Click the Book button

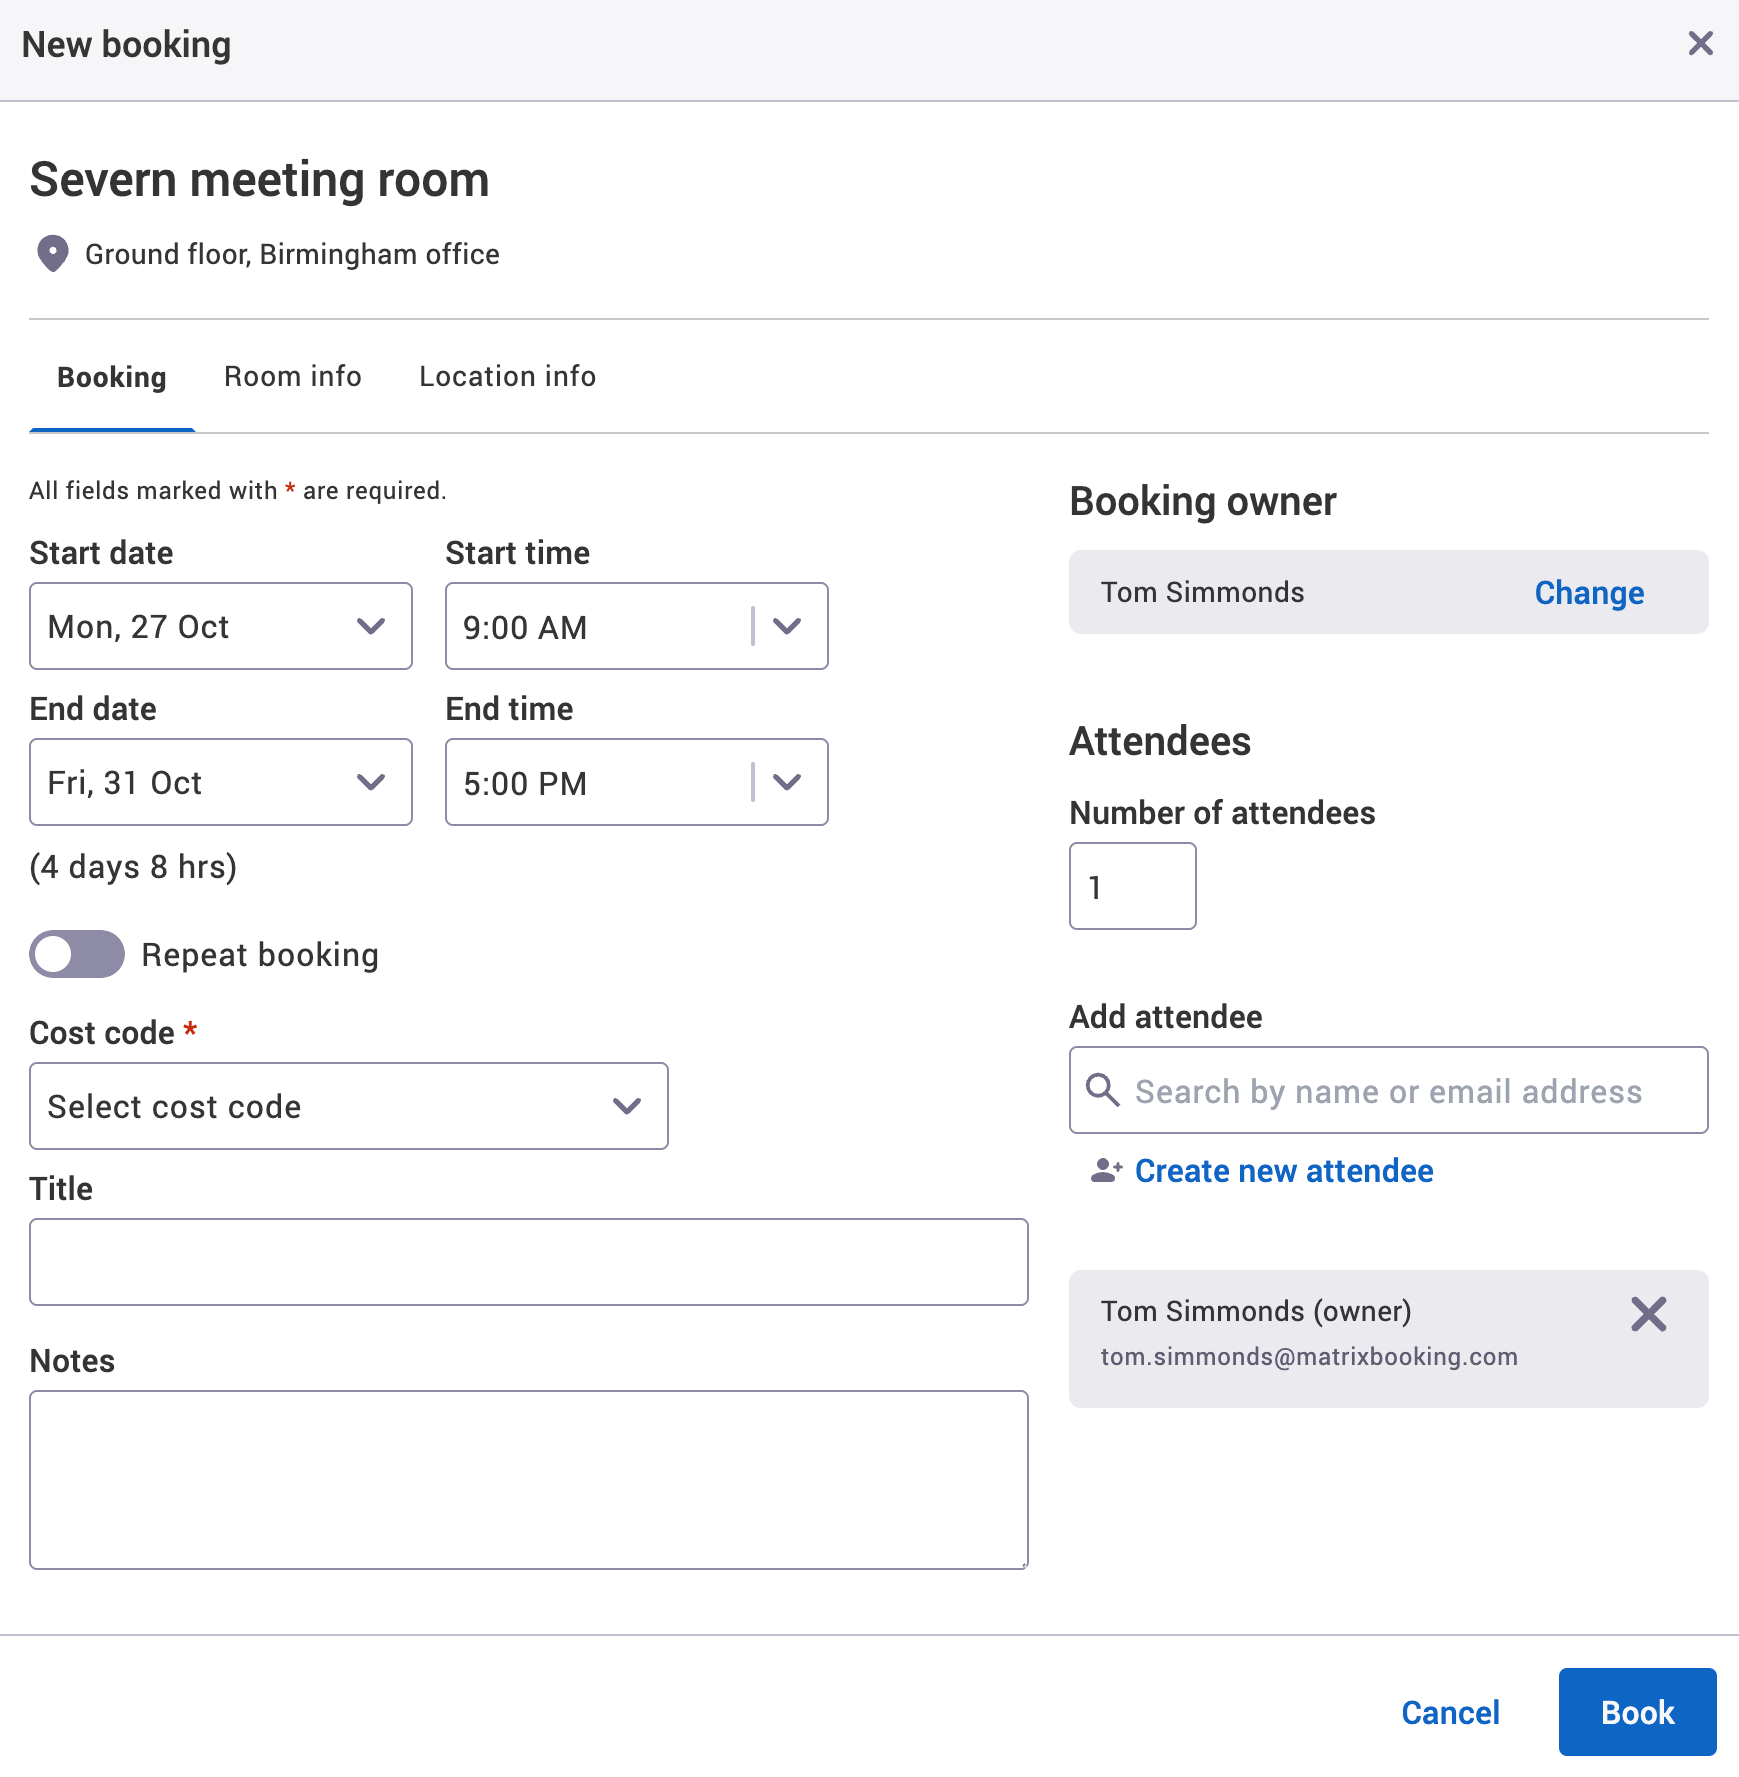[1636, 1712]
